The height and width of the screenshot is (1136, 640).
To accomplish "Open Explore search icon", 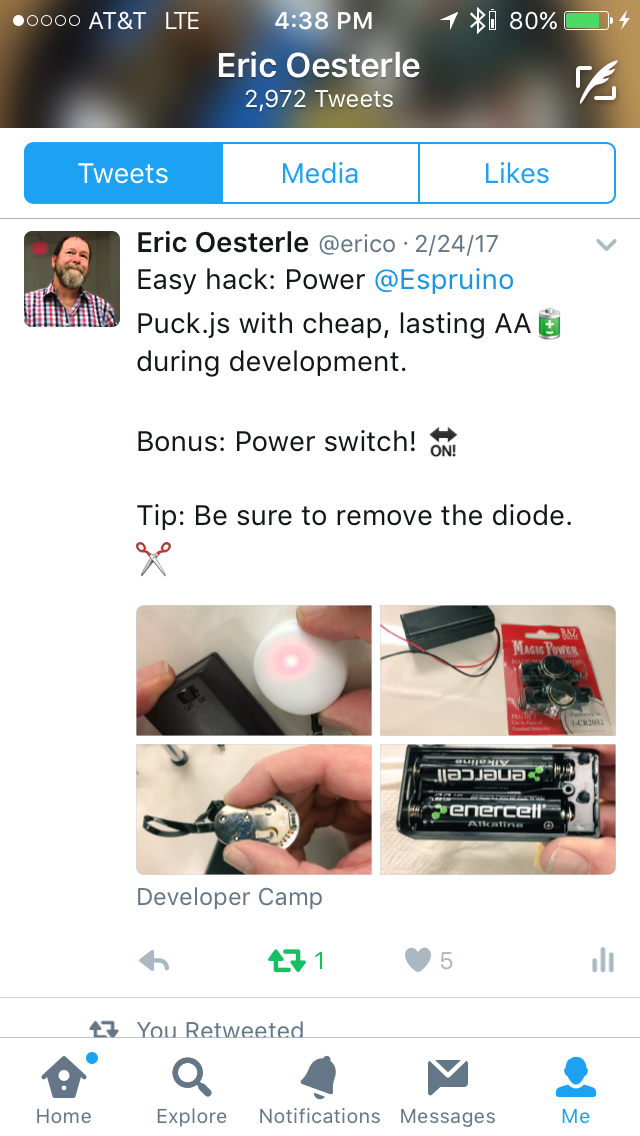I will click(192, 1090).
